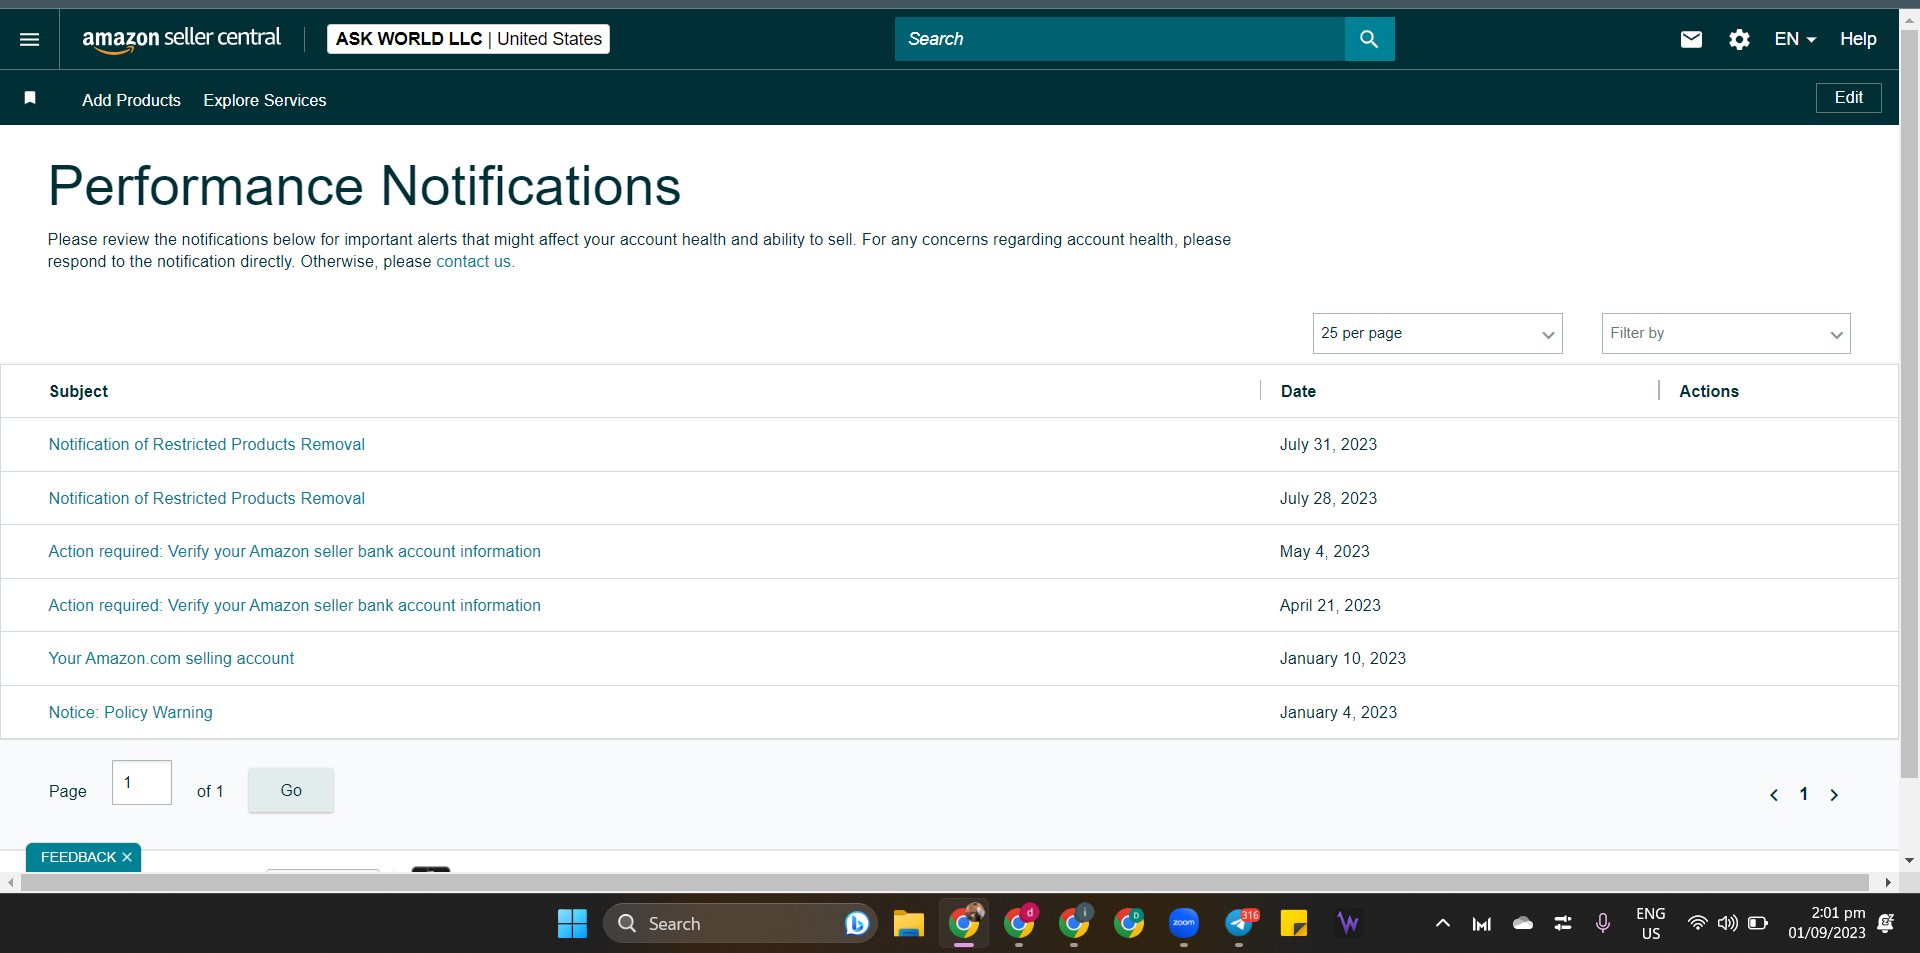
Task: Click the Bing icon in taskbar search
Action: pyautogui.click(x=857, y=923)
